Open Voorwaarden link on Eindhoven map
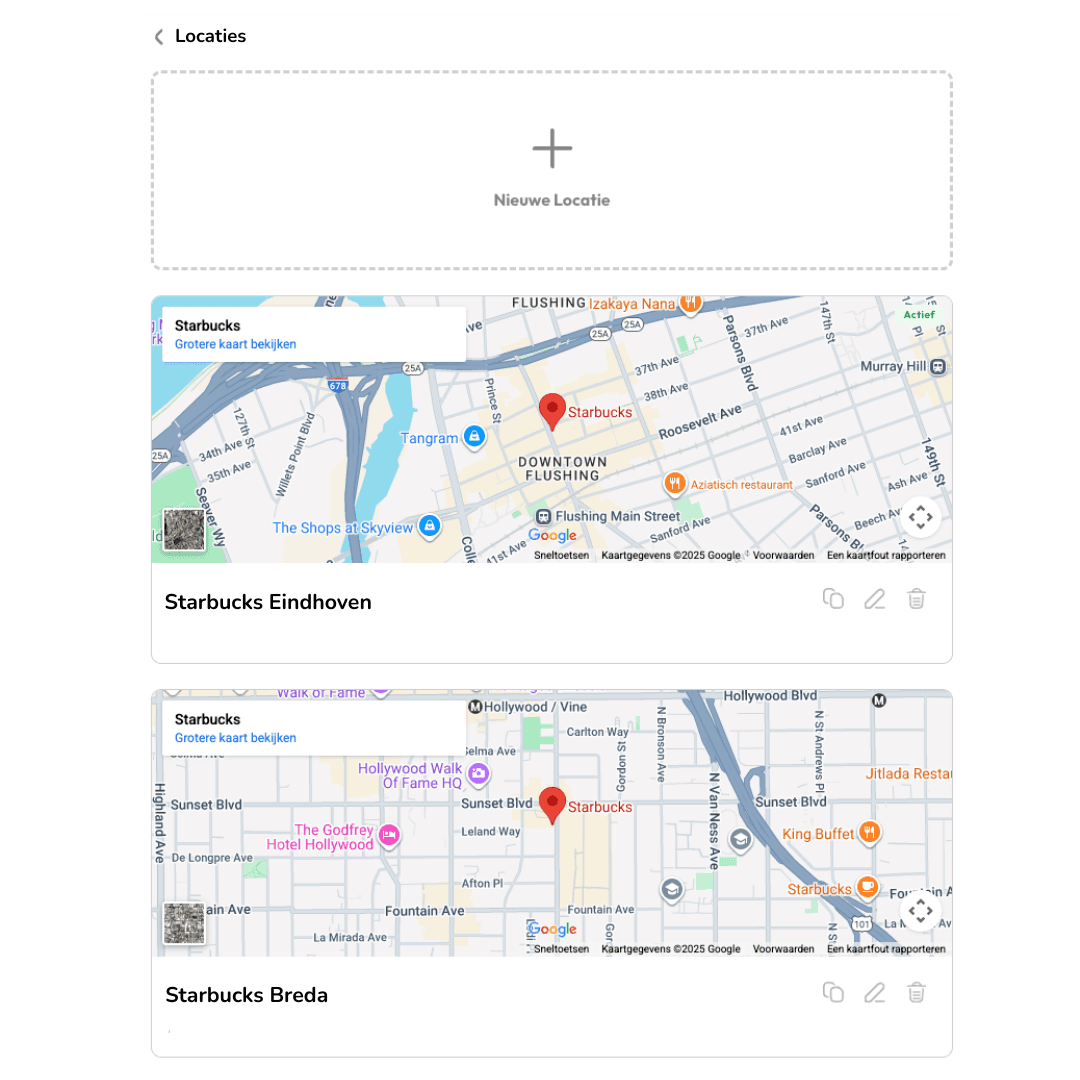This screenshot has height=1080, width=1080. [x=783, y=555]
